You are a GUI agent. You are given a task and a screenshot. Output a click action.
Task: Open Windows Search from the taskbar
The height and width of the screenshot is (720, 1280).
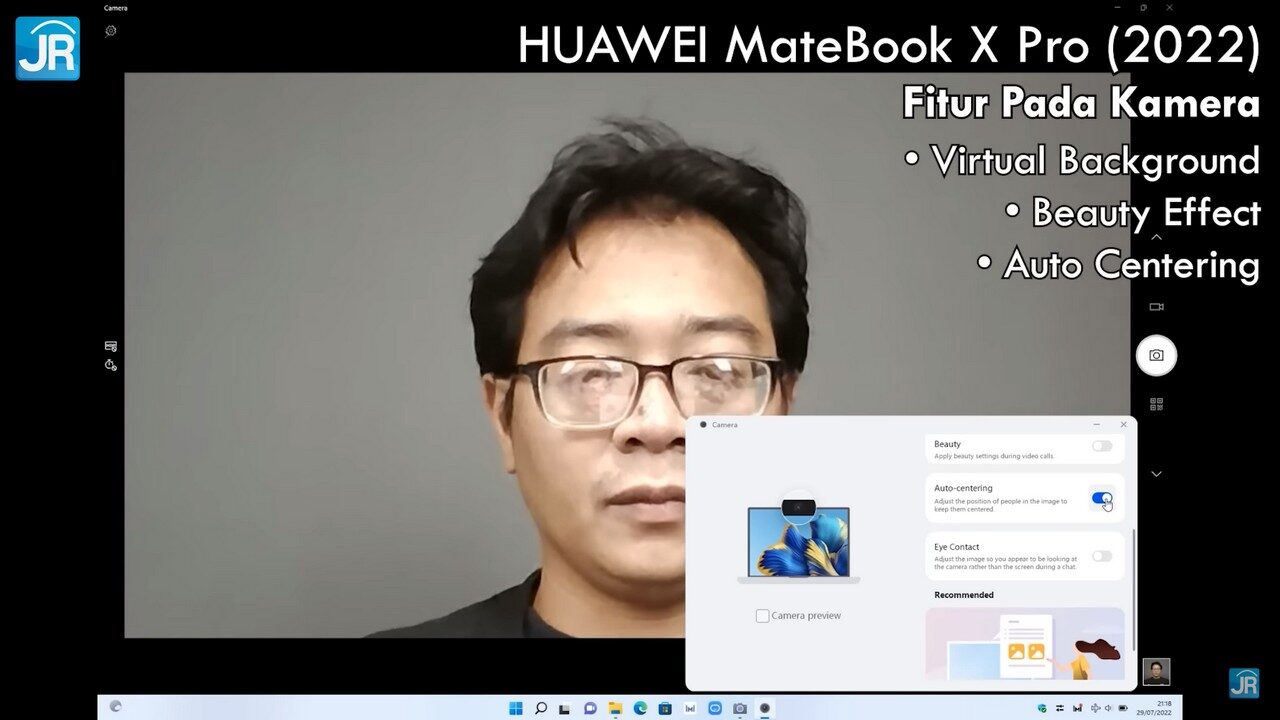[540, 708]
